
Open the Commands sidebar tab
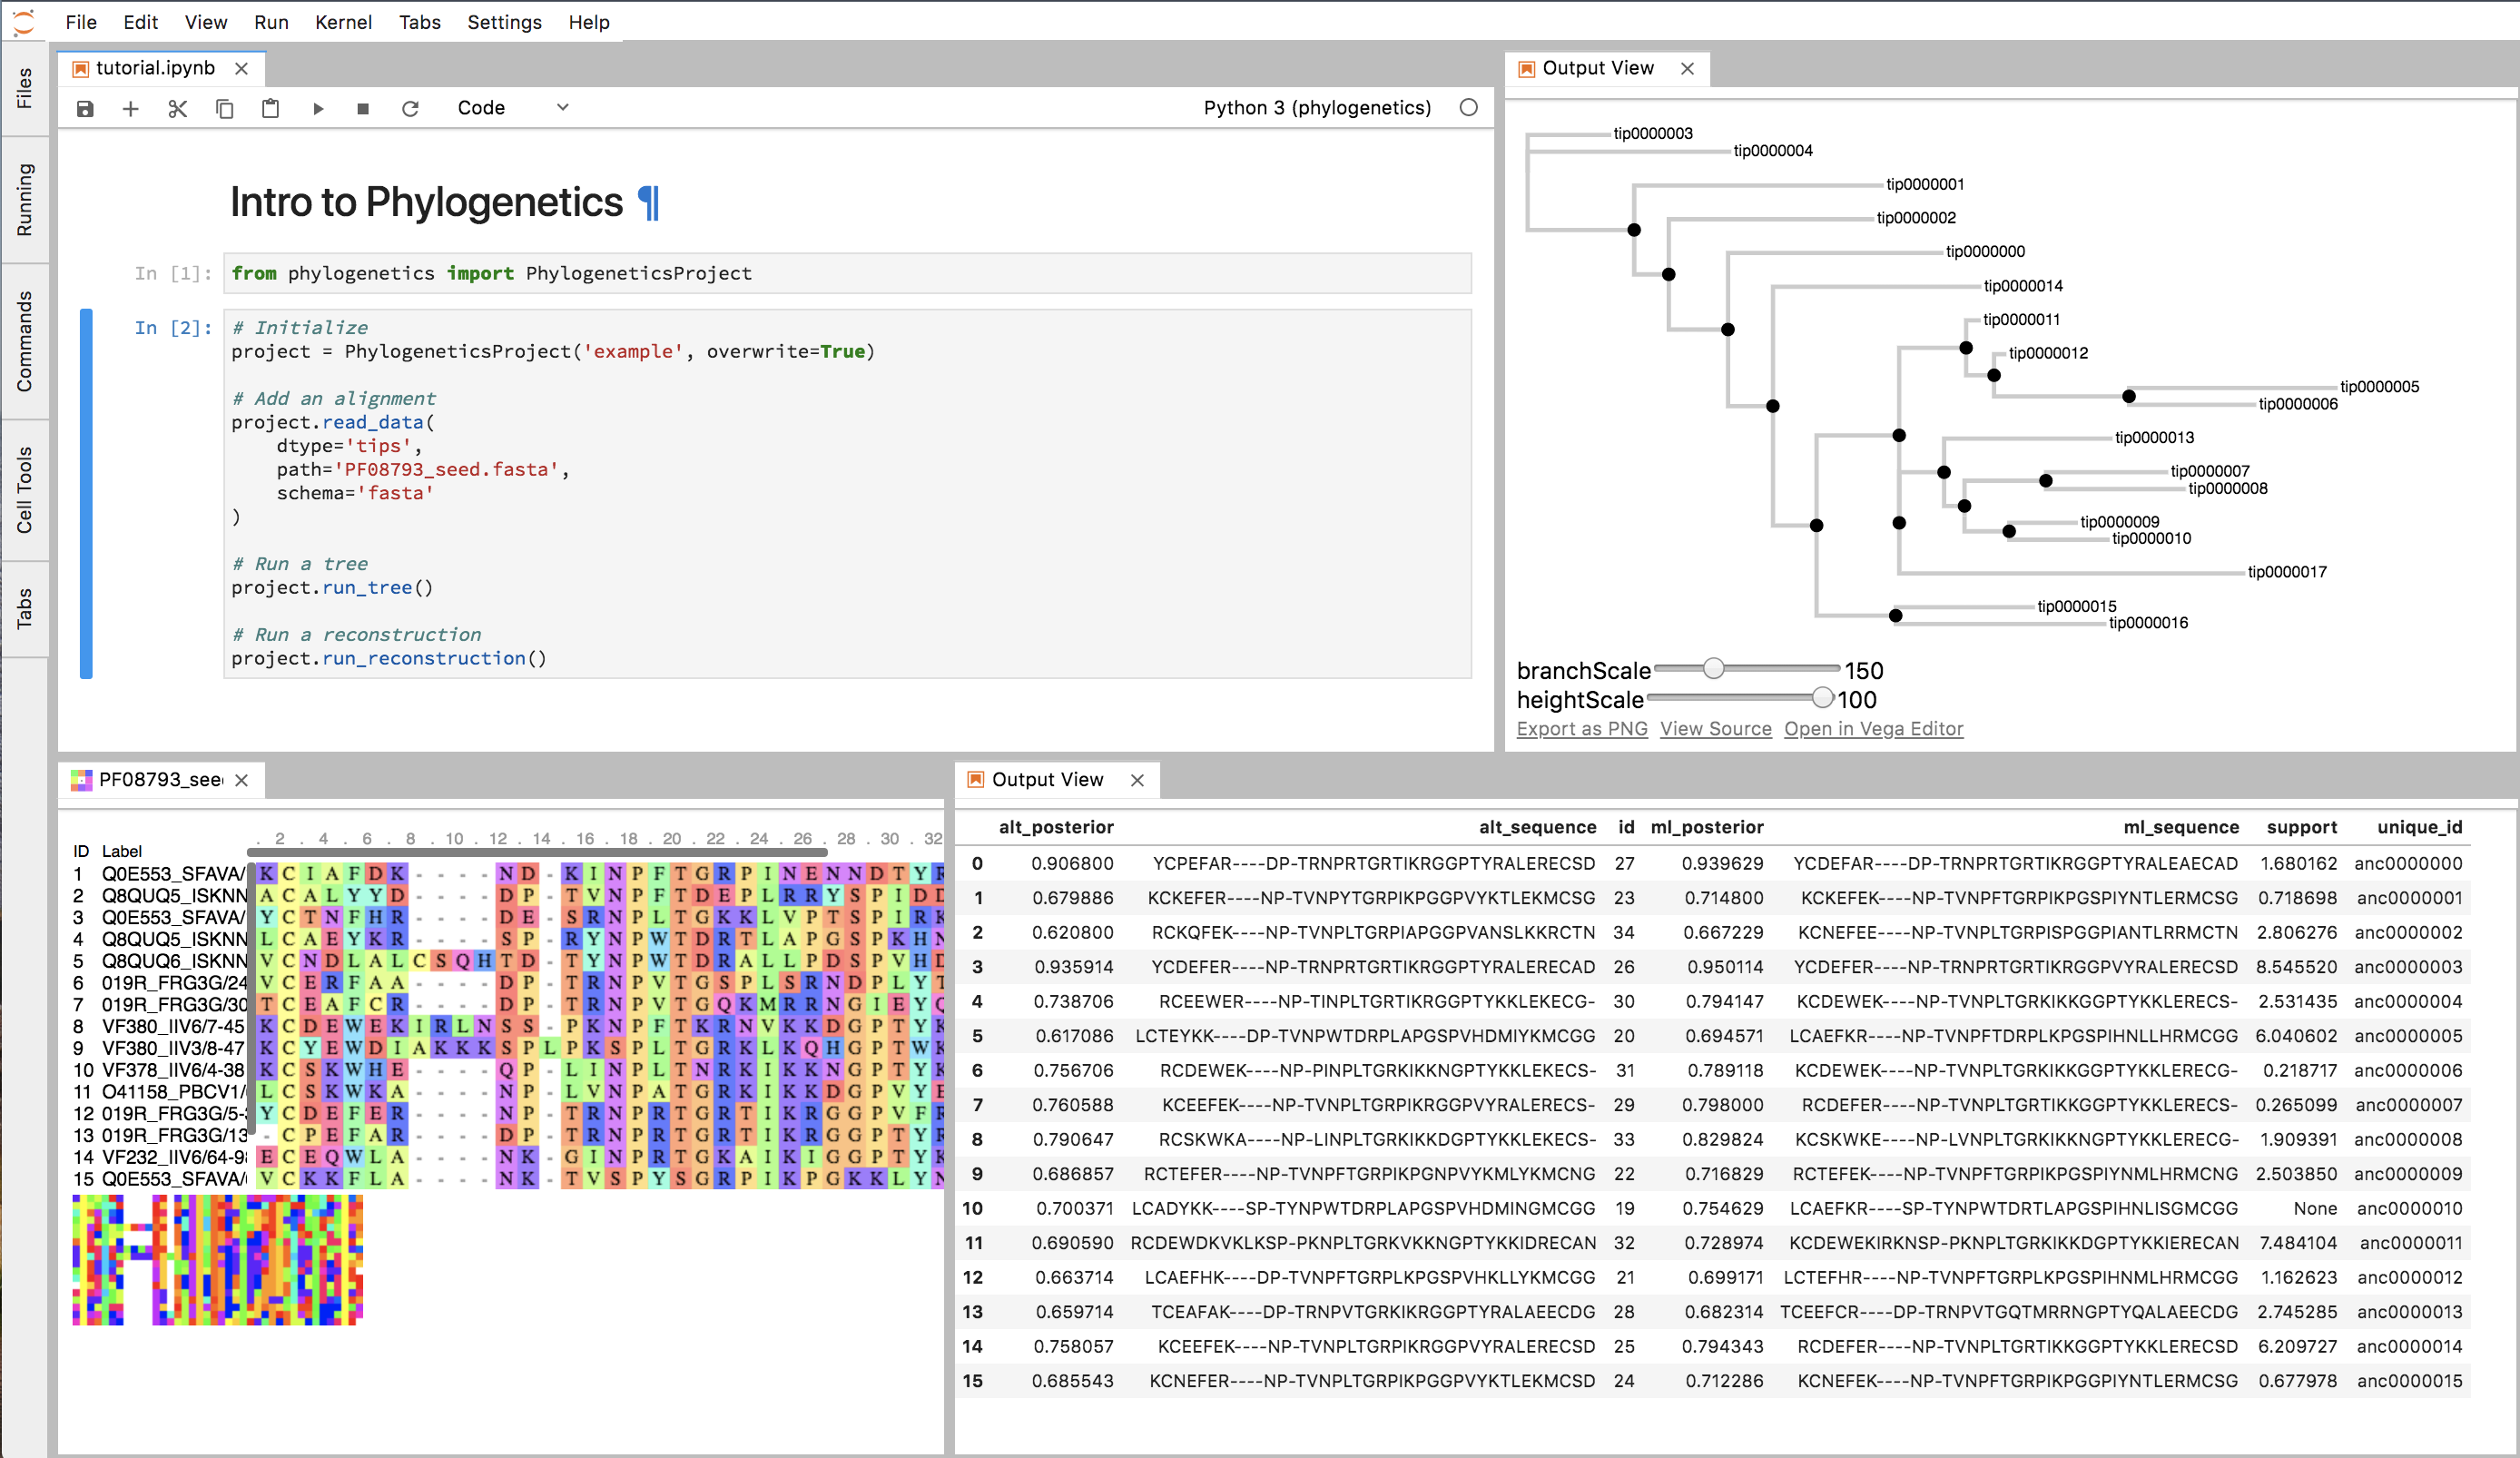24,341
